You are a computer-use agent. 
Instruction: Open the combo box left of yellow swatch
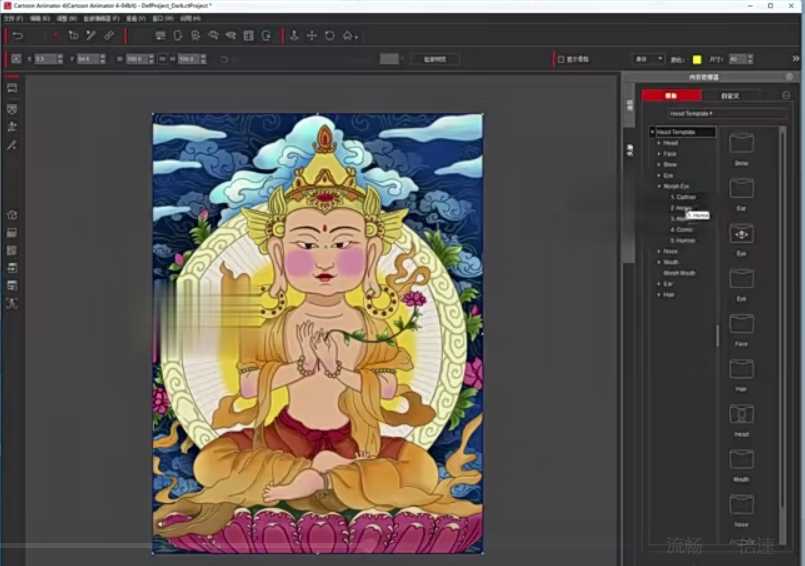648,59
